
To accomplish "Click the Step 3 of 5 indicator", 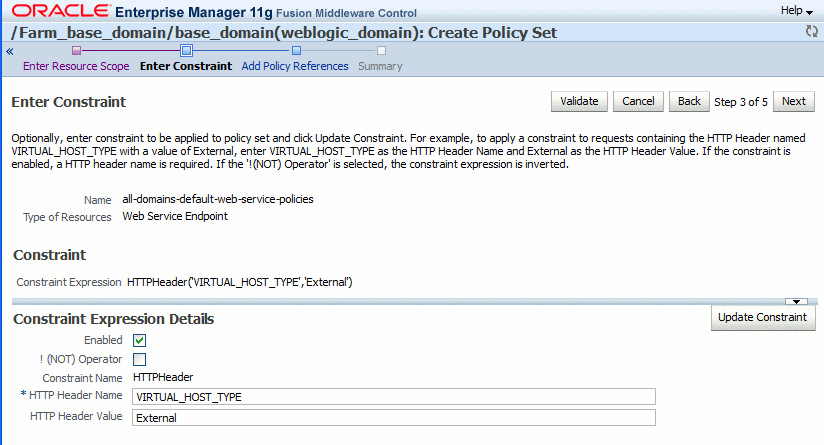I will pyautogui.click(x=741, y=102).
